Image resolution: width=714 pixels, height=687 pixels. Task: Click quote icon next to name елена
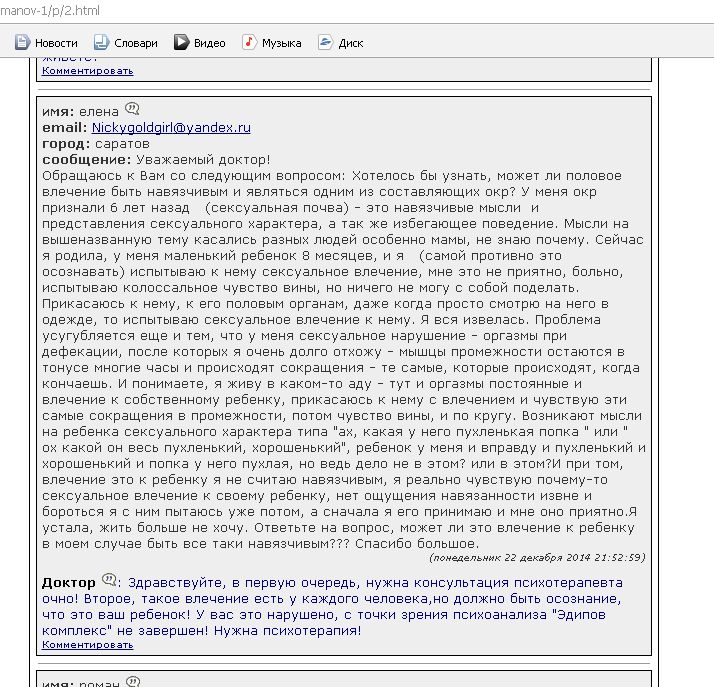pyautogui.click(x=132, y=109)
